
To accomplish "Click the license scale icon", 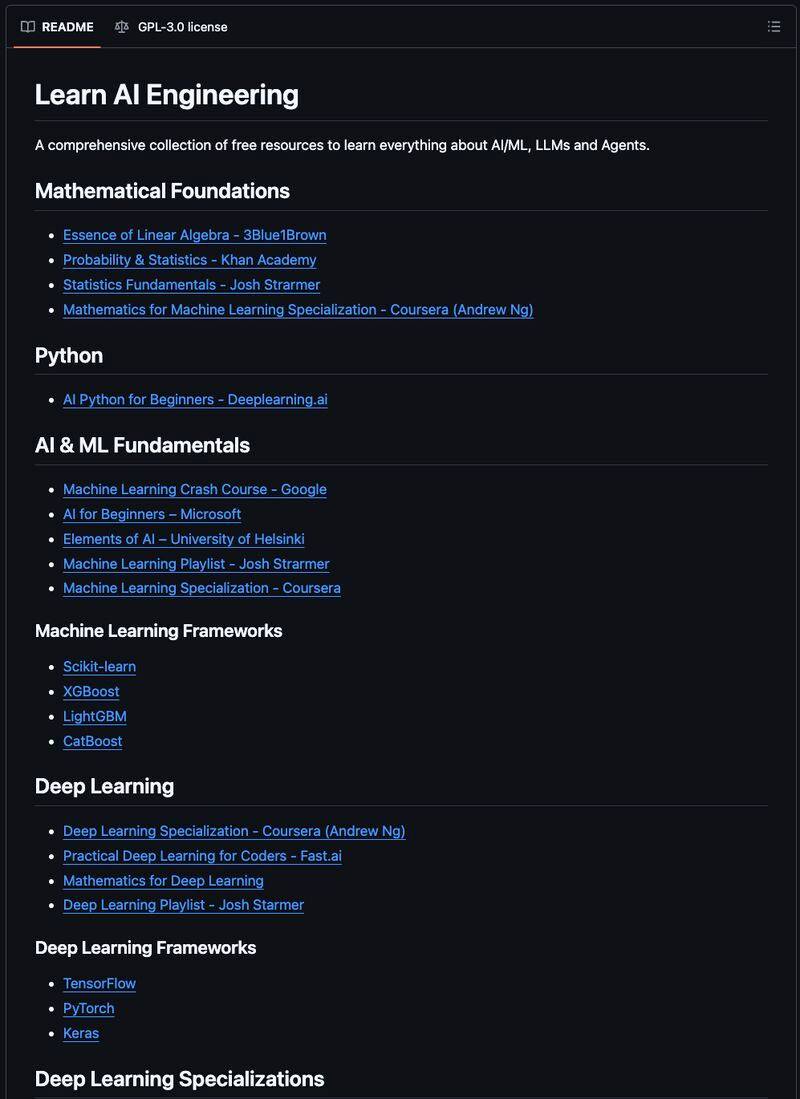I will 121,27.
